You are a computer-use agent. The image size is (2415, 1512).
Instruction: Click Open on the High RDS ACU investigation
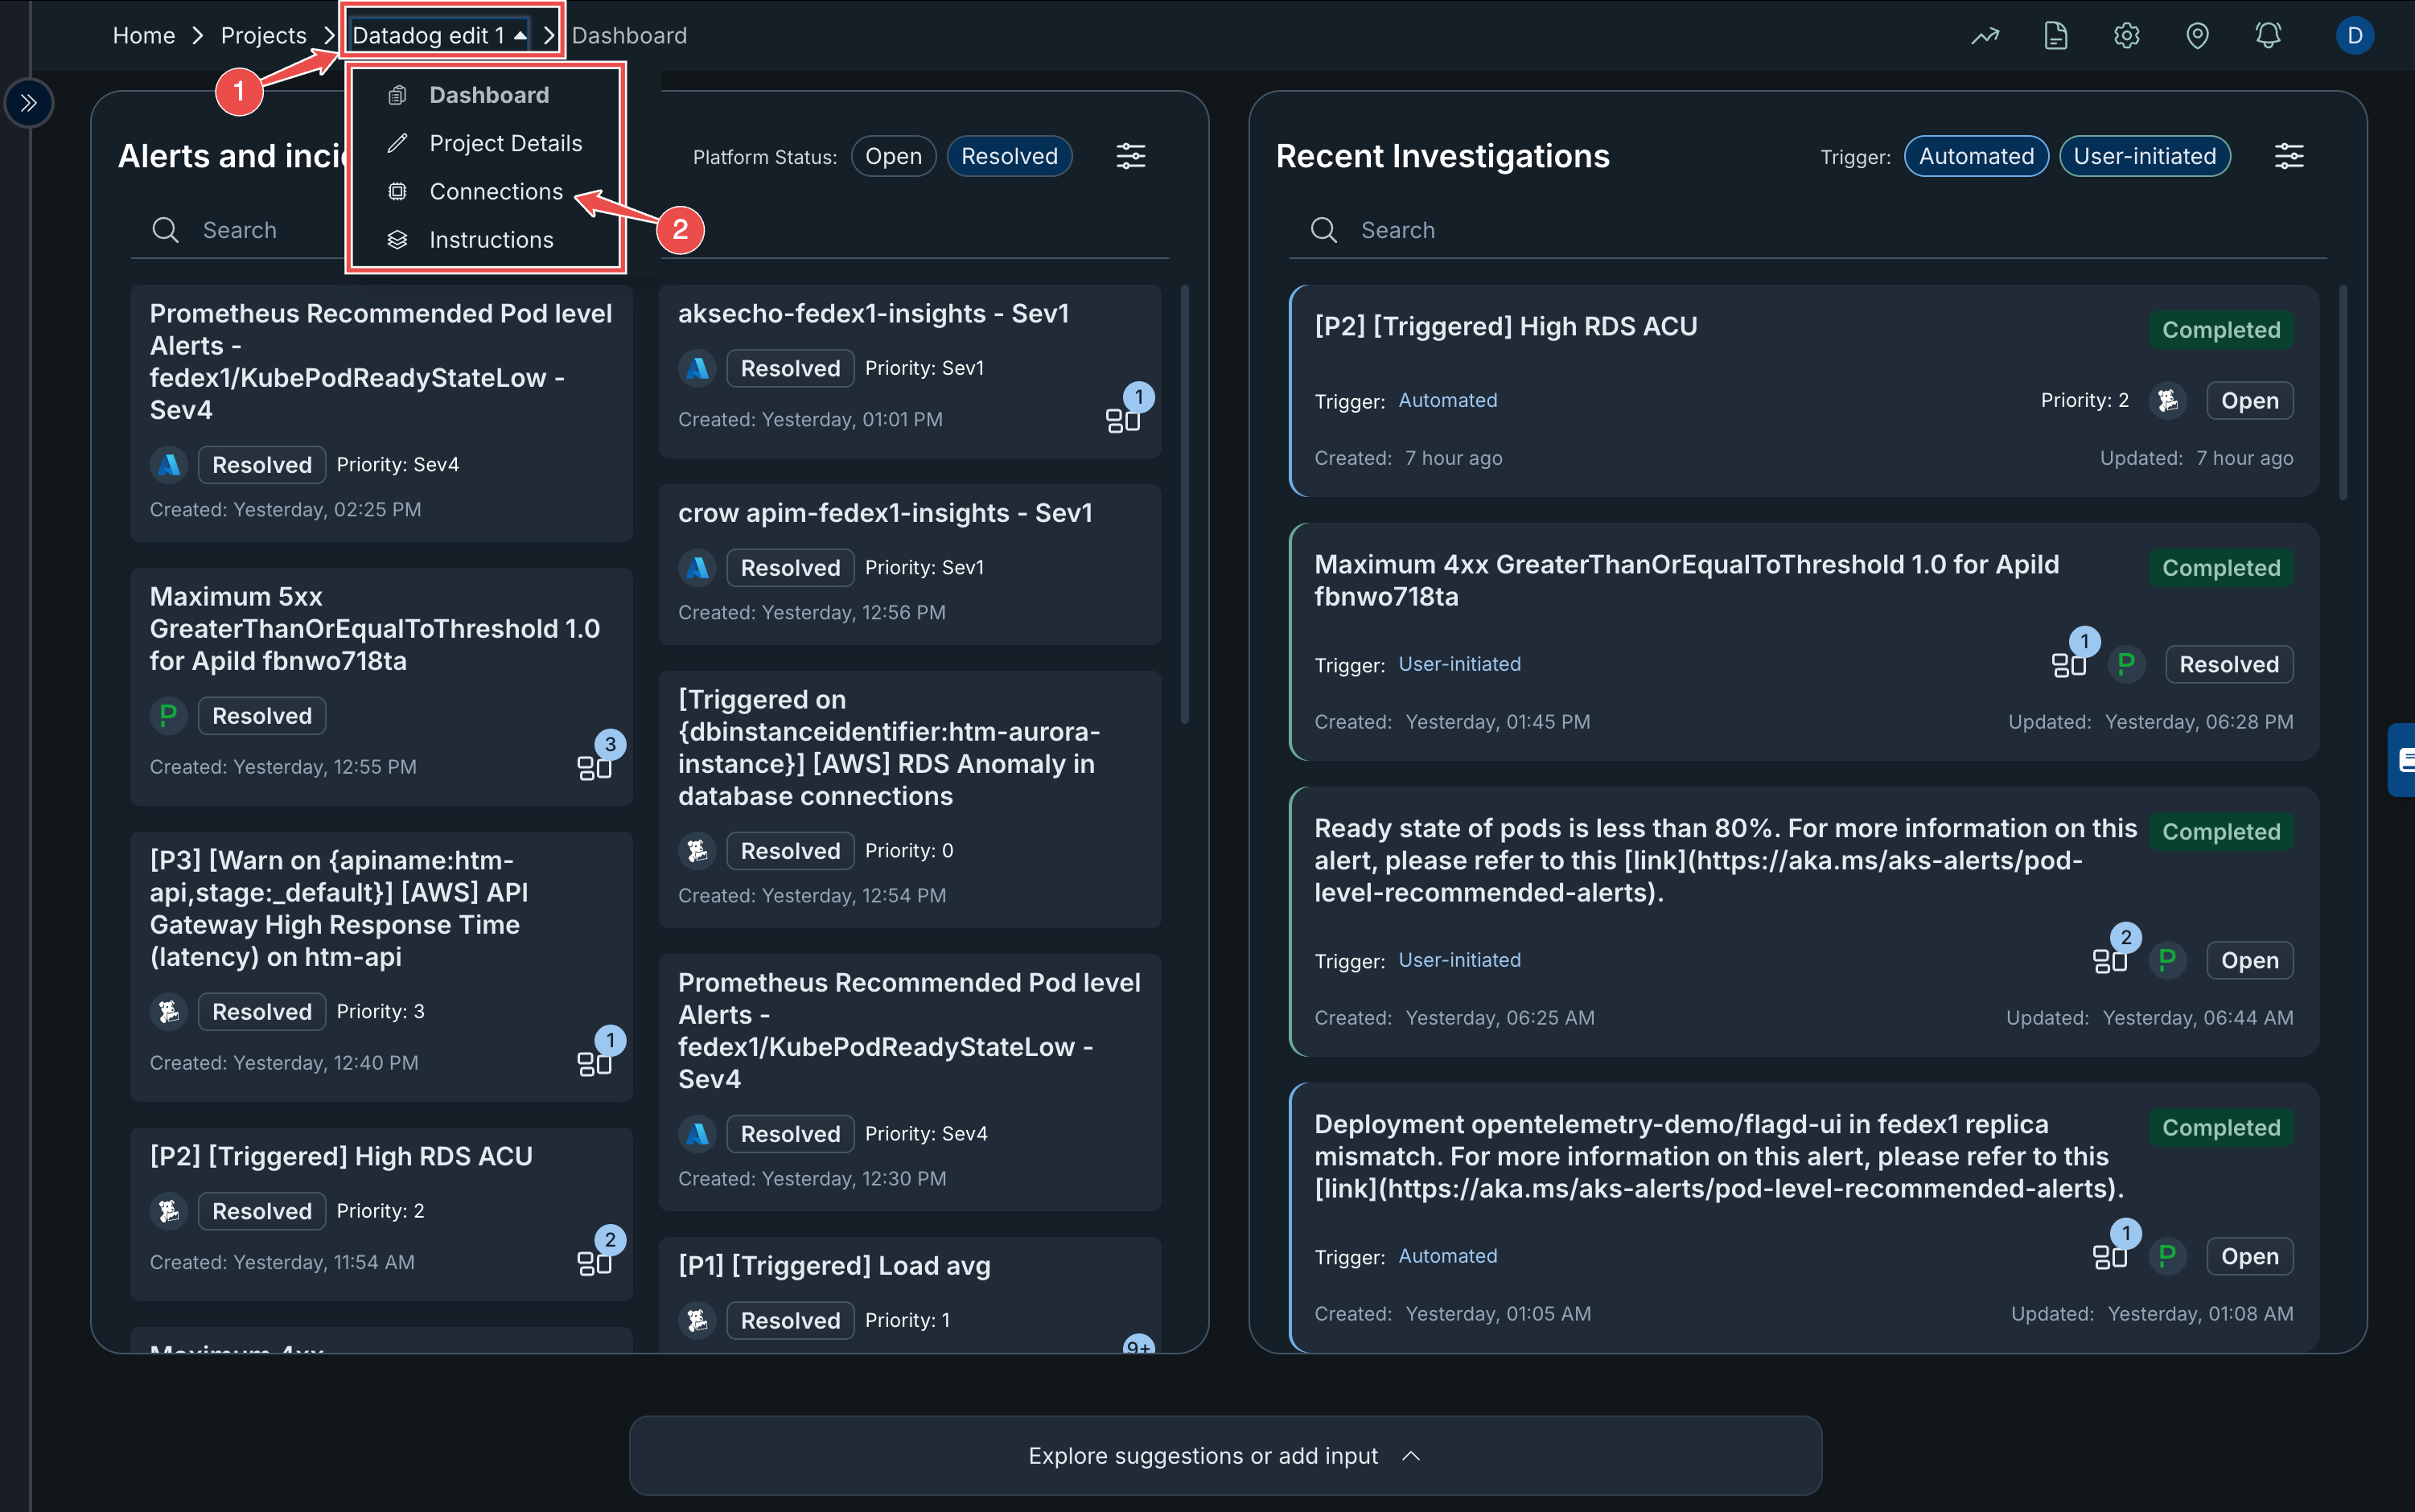click(x=2249, y=400)
